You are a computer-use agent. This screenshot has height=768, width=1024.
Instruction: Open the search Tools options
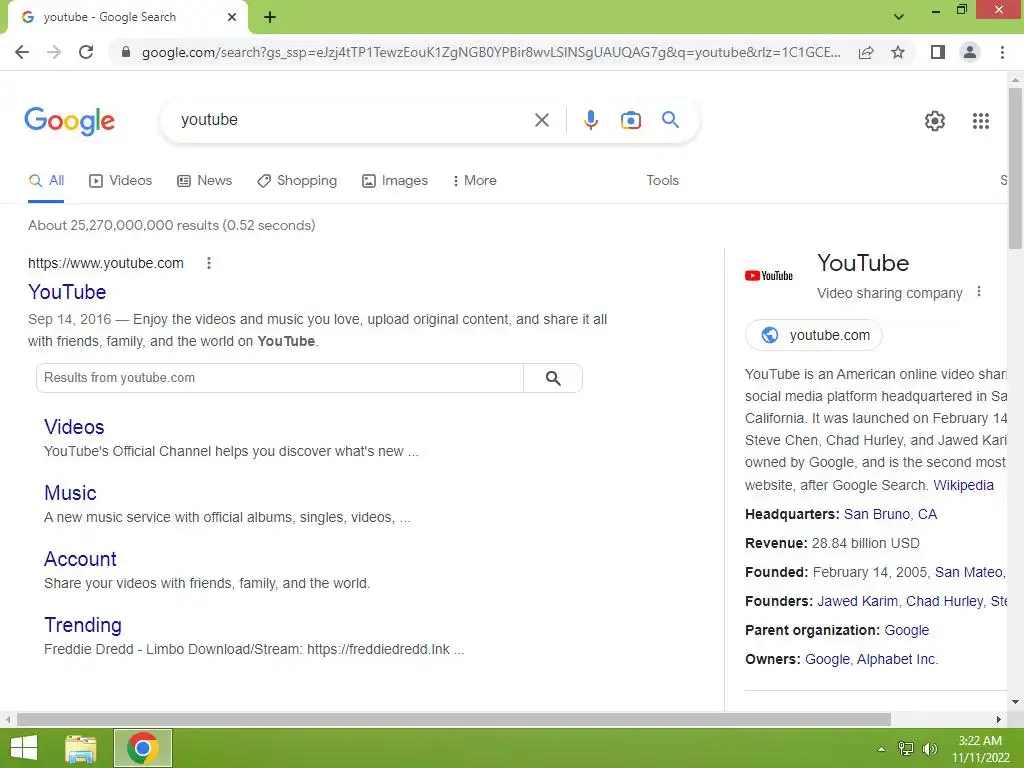pos(662,181)
